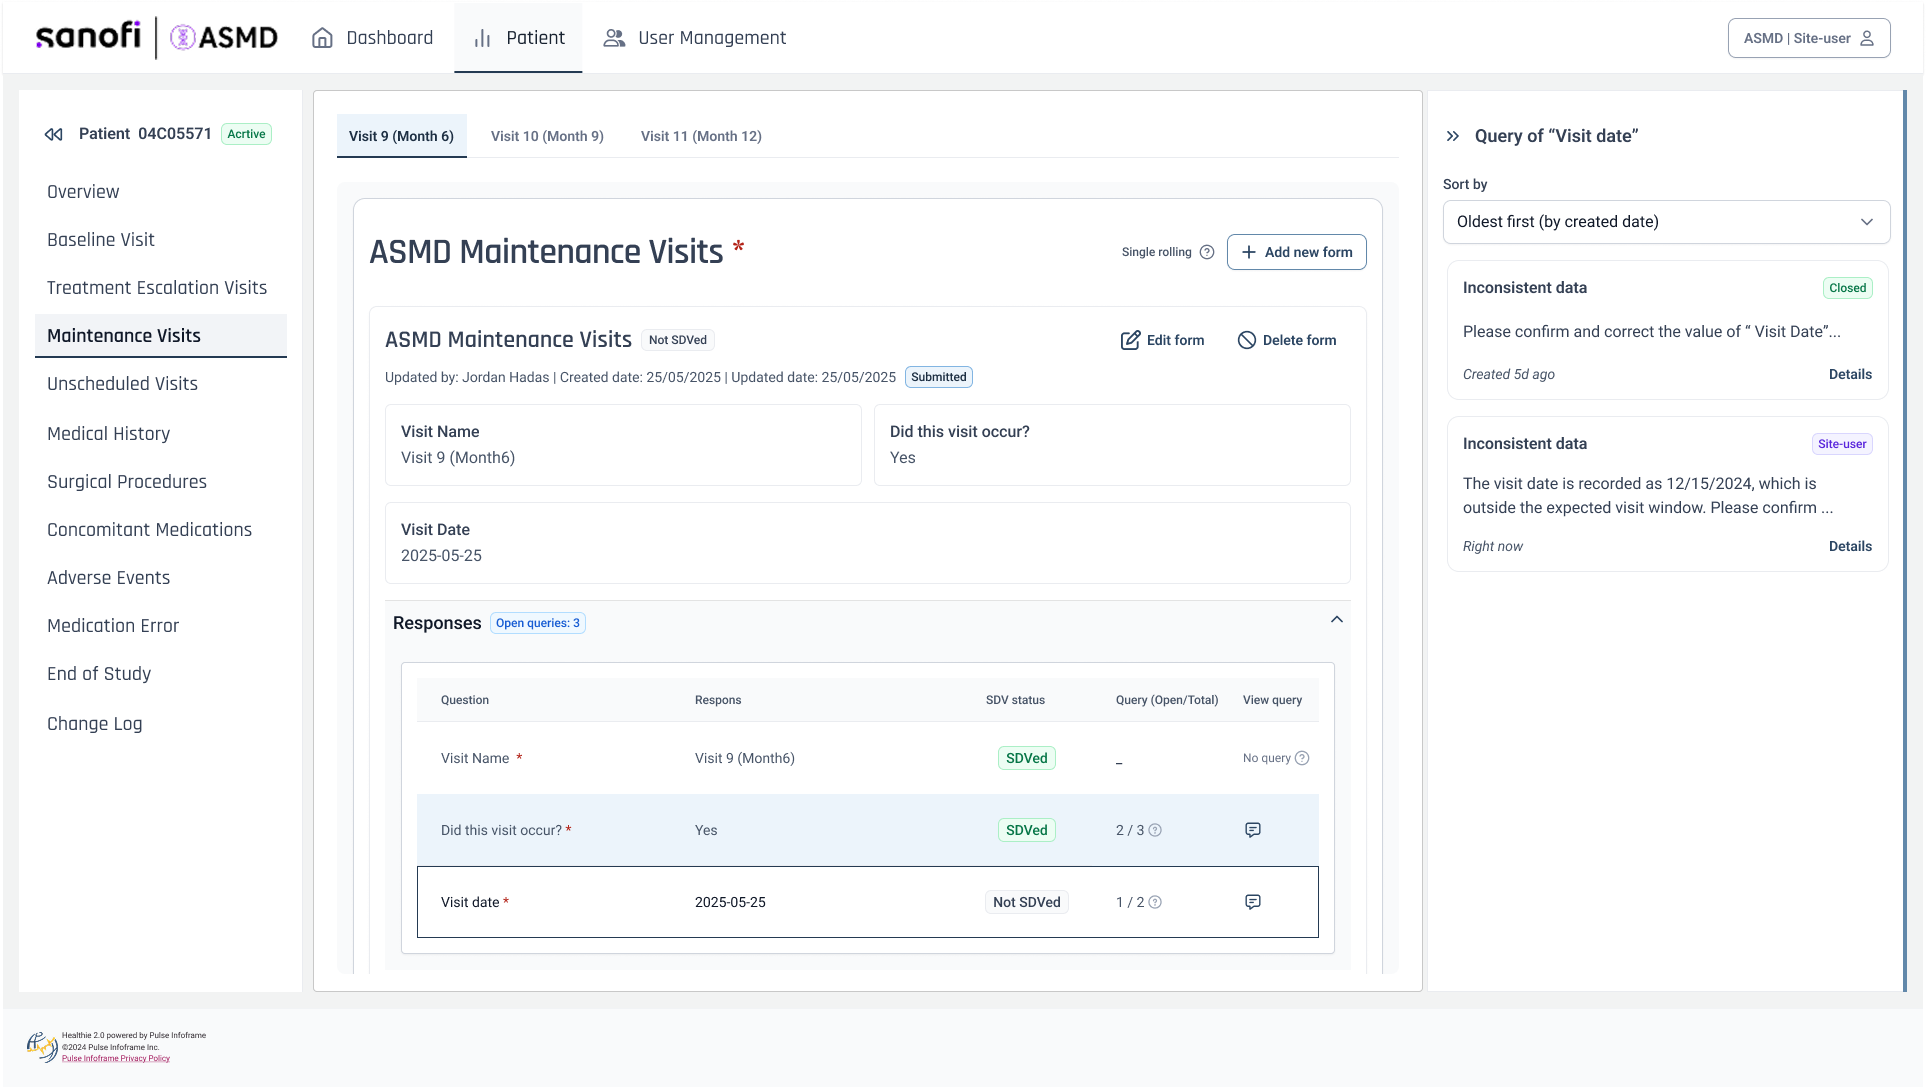This screenshot has height=1087, width=1926.
Task: Open End of Study
Action: pos(99,674)
